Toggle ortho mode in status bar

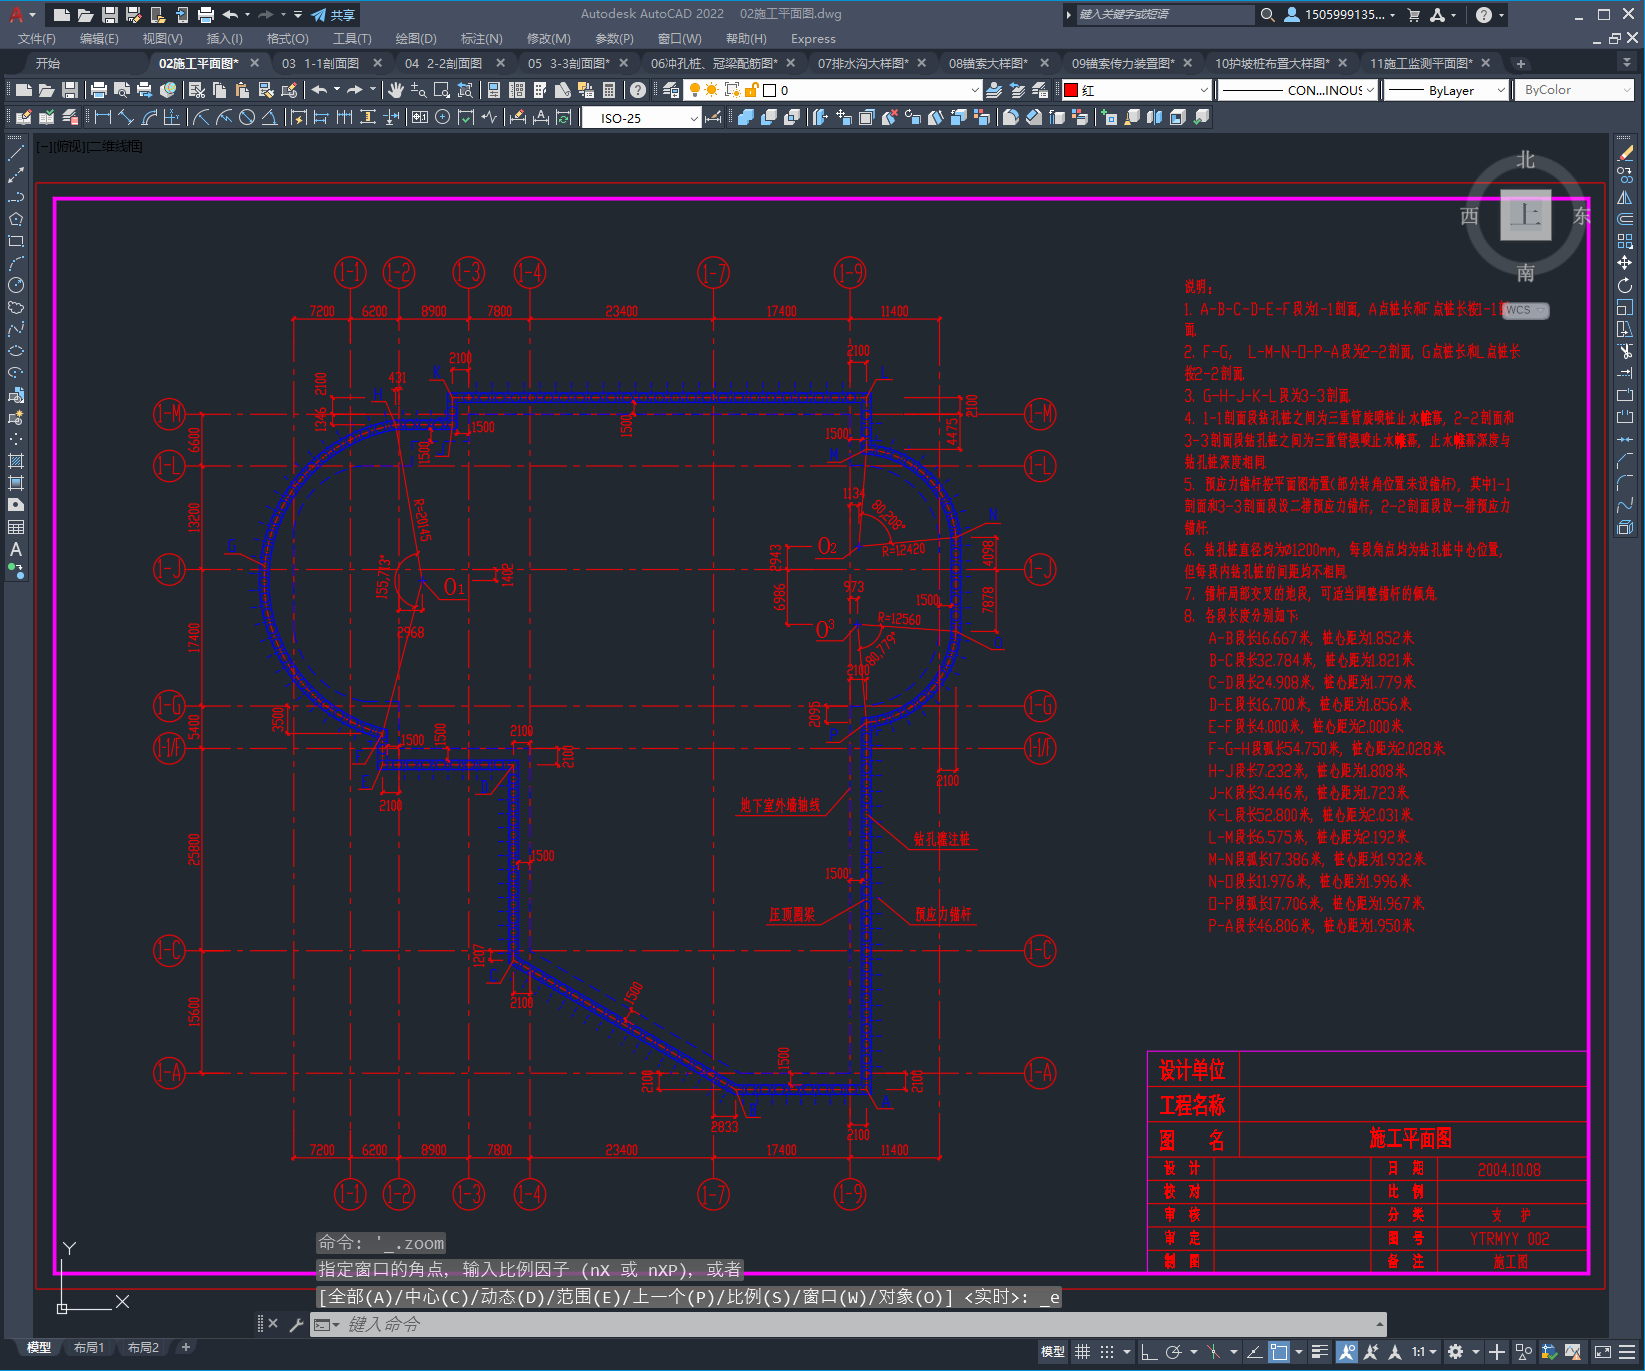point(1149,1352)
